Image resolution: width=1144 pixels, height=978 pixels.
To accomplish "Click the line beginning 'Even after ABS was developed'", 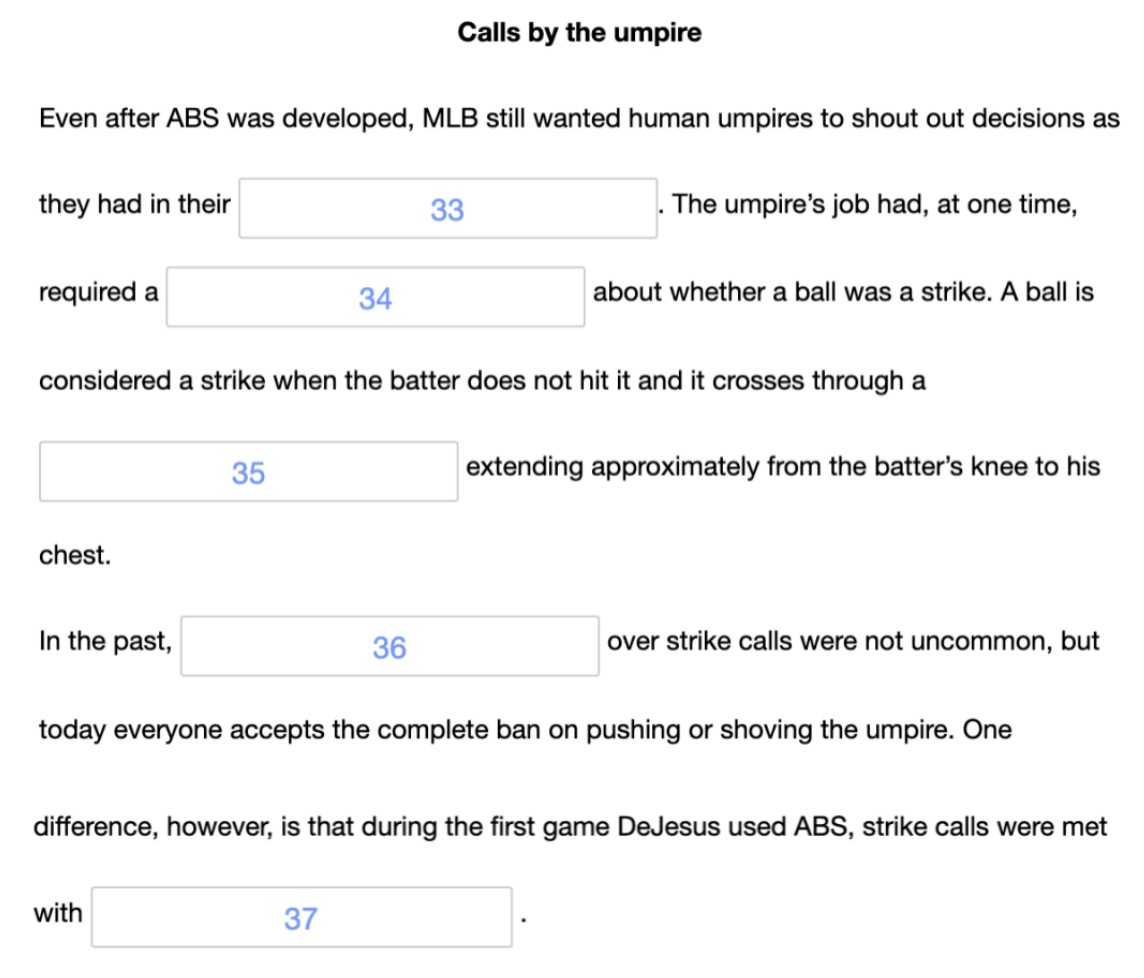I will [579, 118].
